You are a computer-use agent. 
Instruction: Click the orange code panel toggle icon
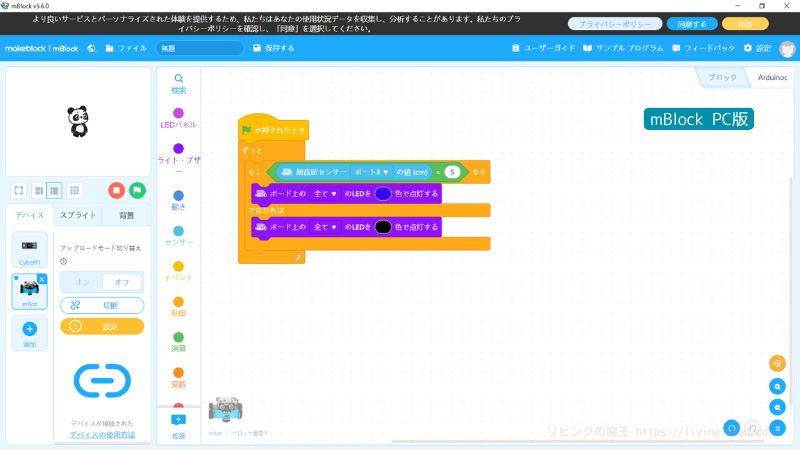coord(777,363)
